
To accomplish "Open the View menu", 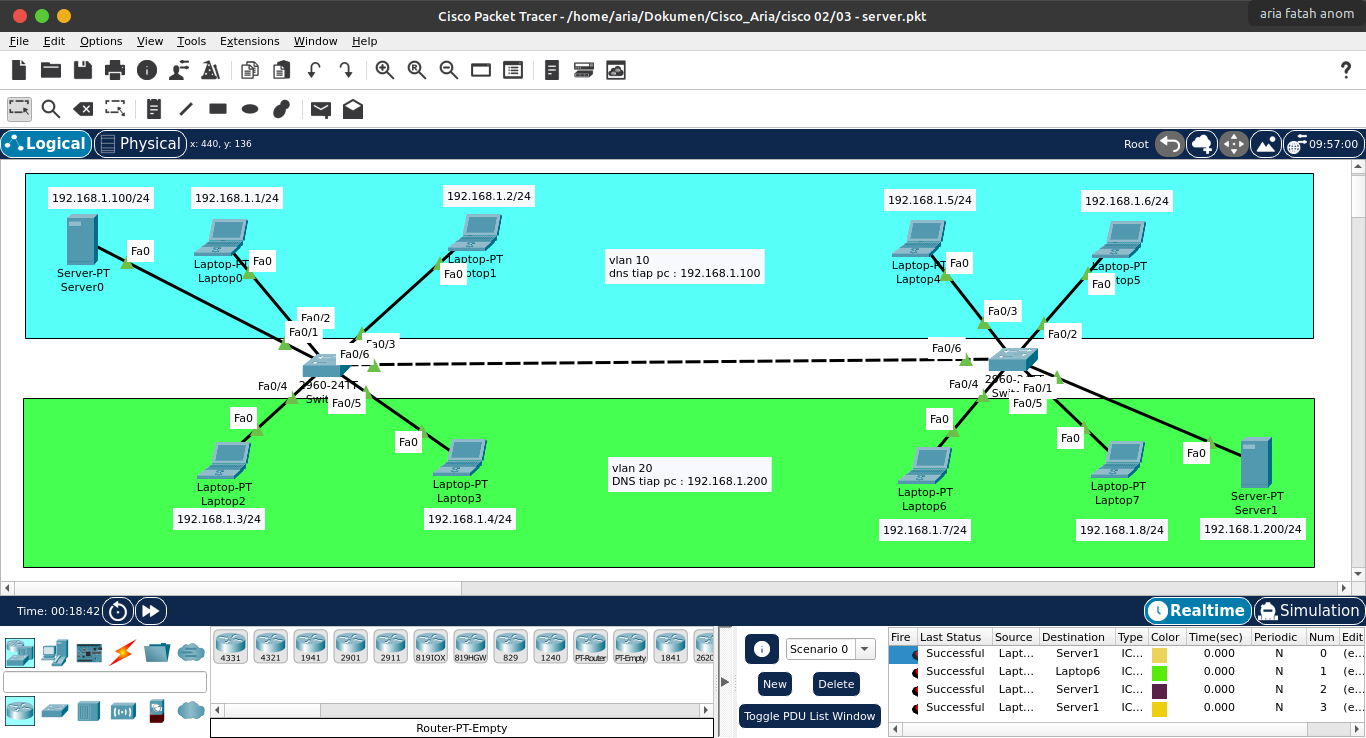I will (150, 41).
